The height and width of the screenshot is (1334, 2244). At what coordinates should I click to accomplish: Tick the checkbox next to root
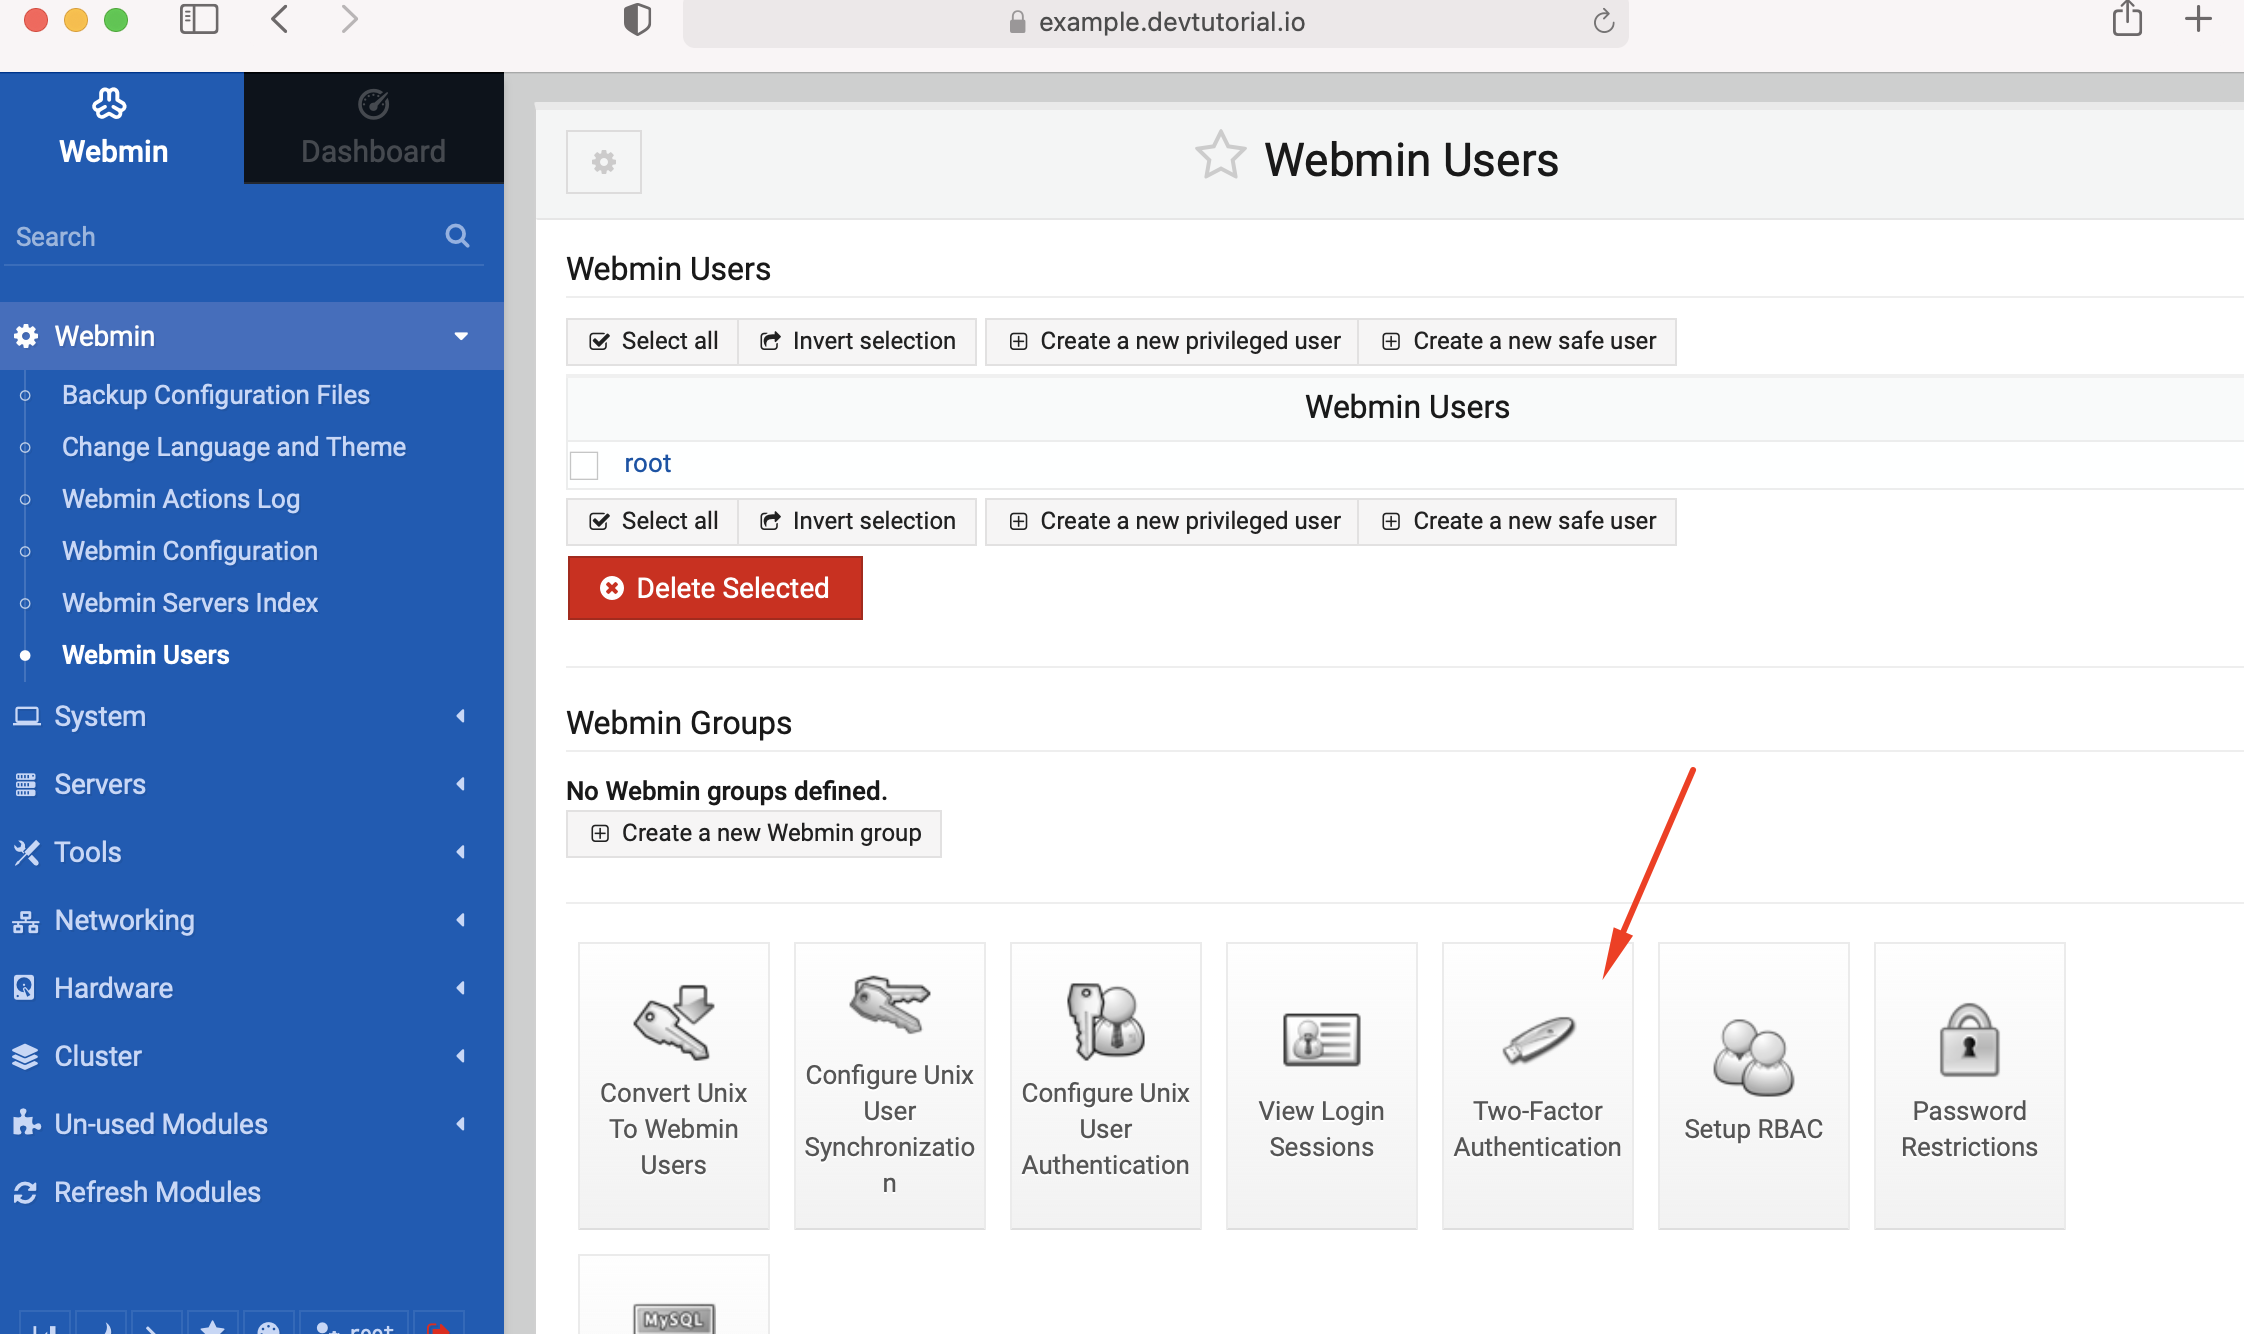click(x=584, y=465)
